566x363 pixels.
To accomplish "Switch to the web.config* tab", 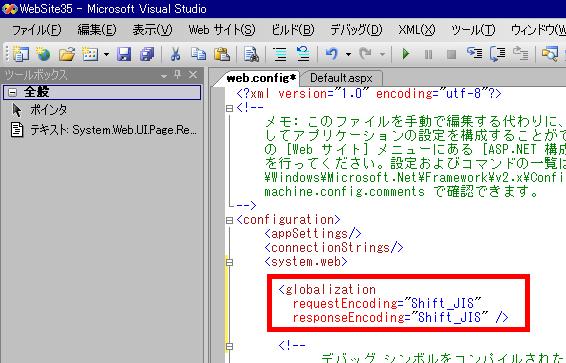I will click(x=261, y=78).
